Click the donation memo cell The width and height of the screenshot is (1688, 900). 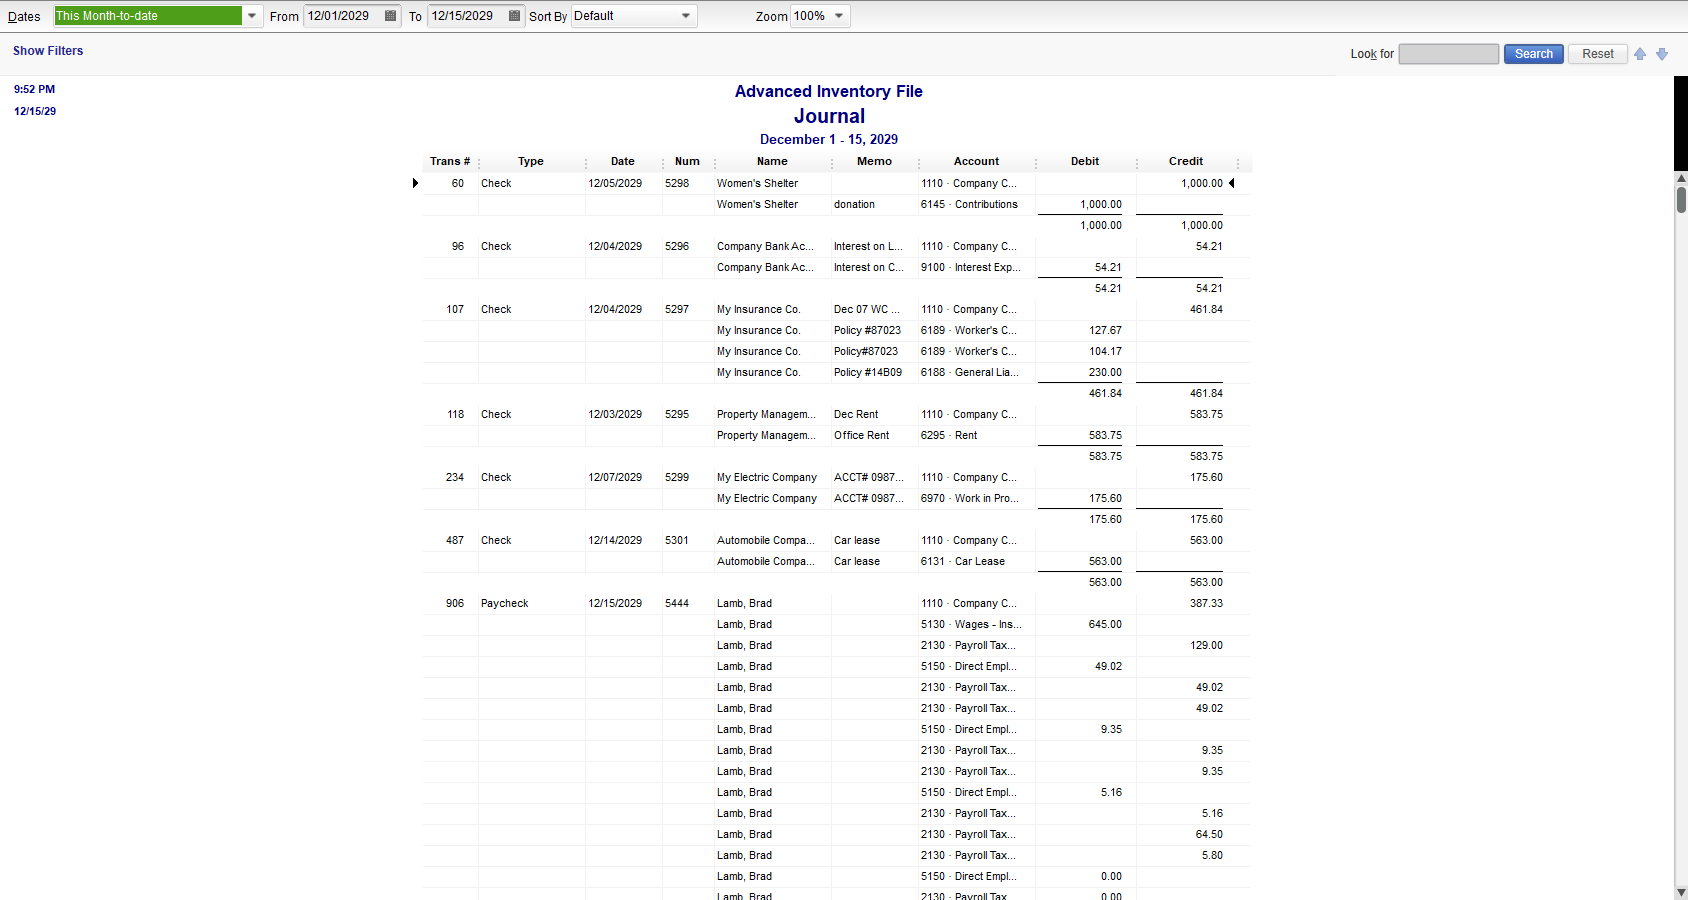pos(854,204)
